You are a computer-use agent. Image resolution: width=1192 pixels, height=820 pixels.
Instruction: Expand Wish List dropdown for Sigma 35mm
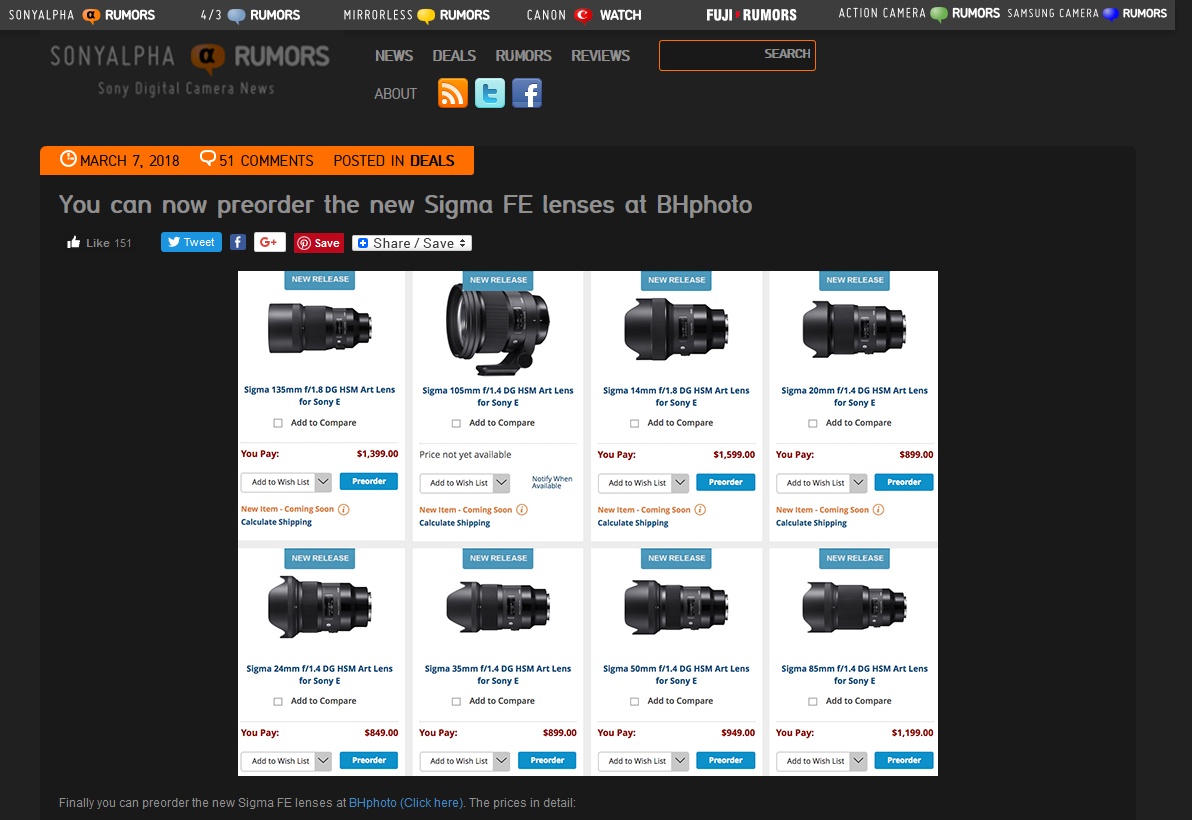point(502,761)
